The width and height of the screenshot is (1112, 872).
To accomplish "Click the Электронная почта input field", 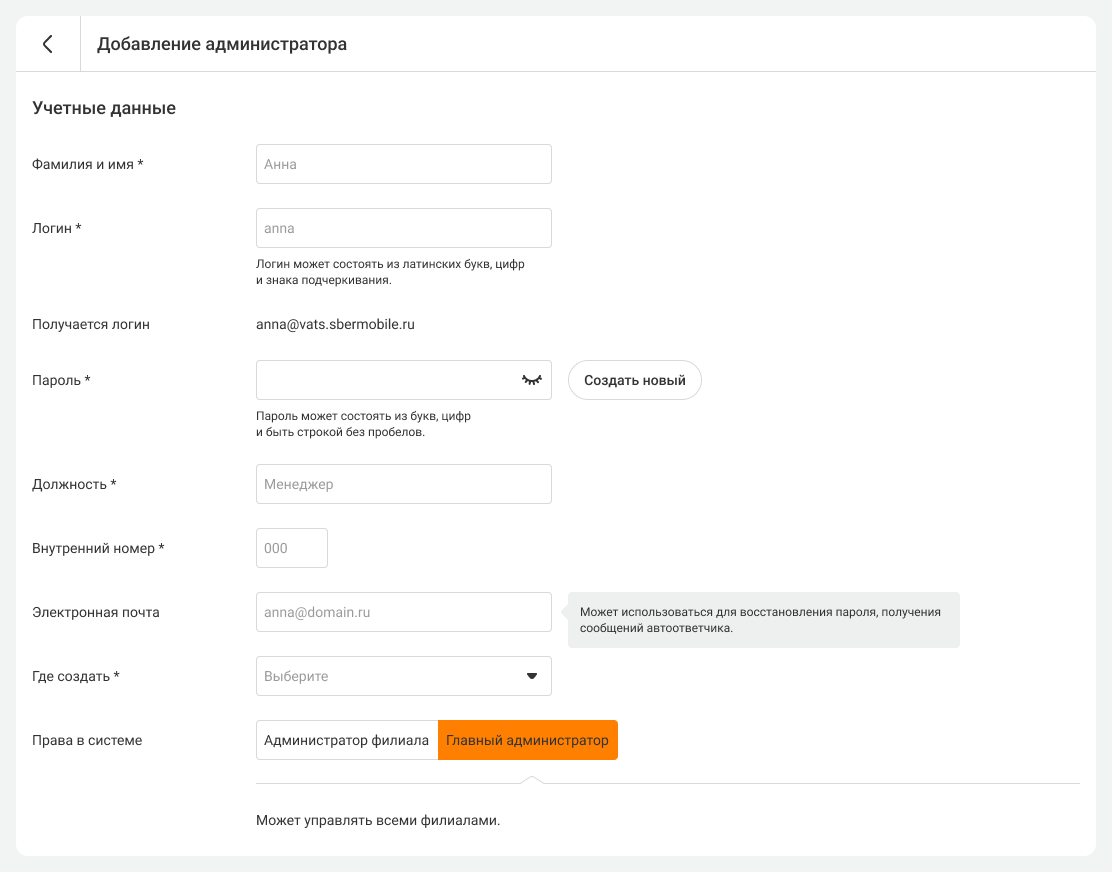I will (403, 612).
